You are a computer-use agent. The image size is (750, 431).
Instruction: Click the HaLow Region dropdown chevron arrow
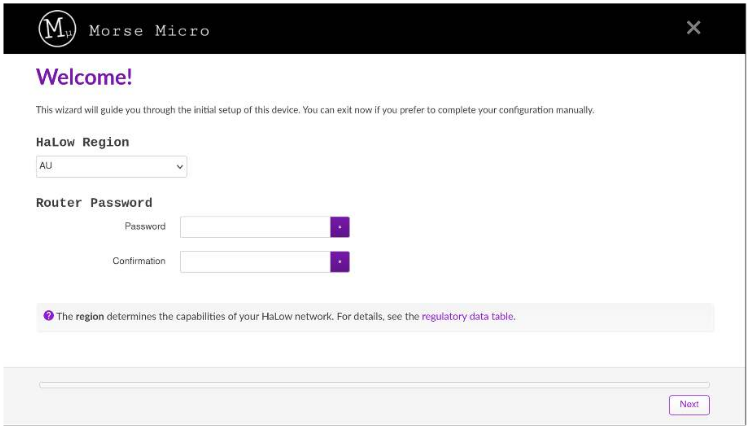pyautogui.click(x=180, y=167)
